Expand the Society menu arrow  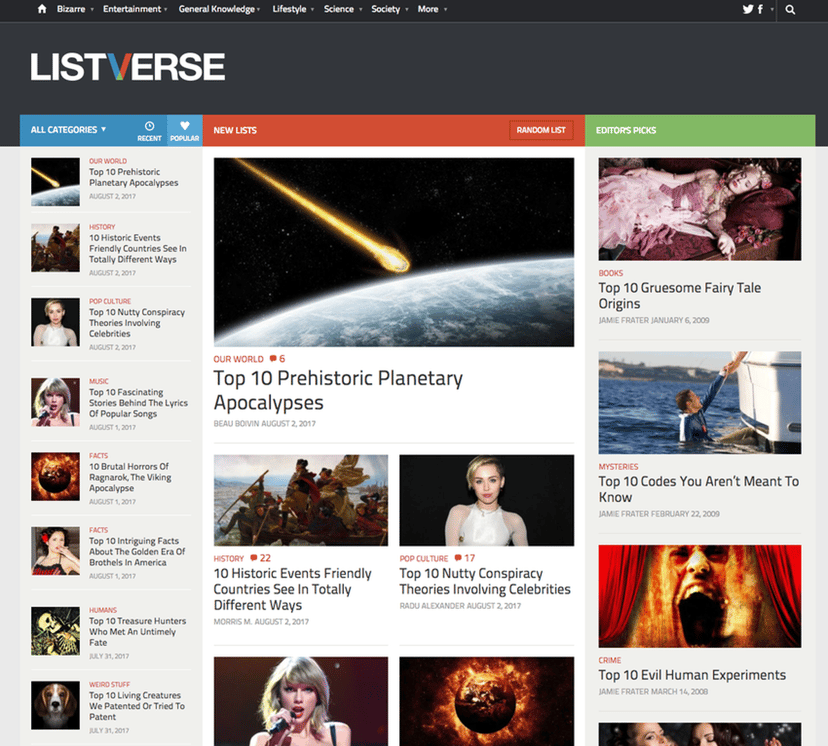407,10
